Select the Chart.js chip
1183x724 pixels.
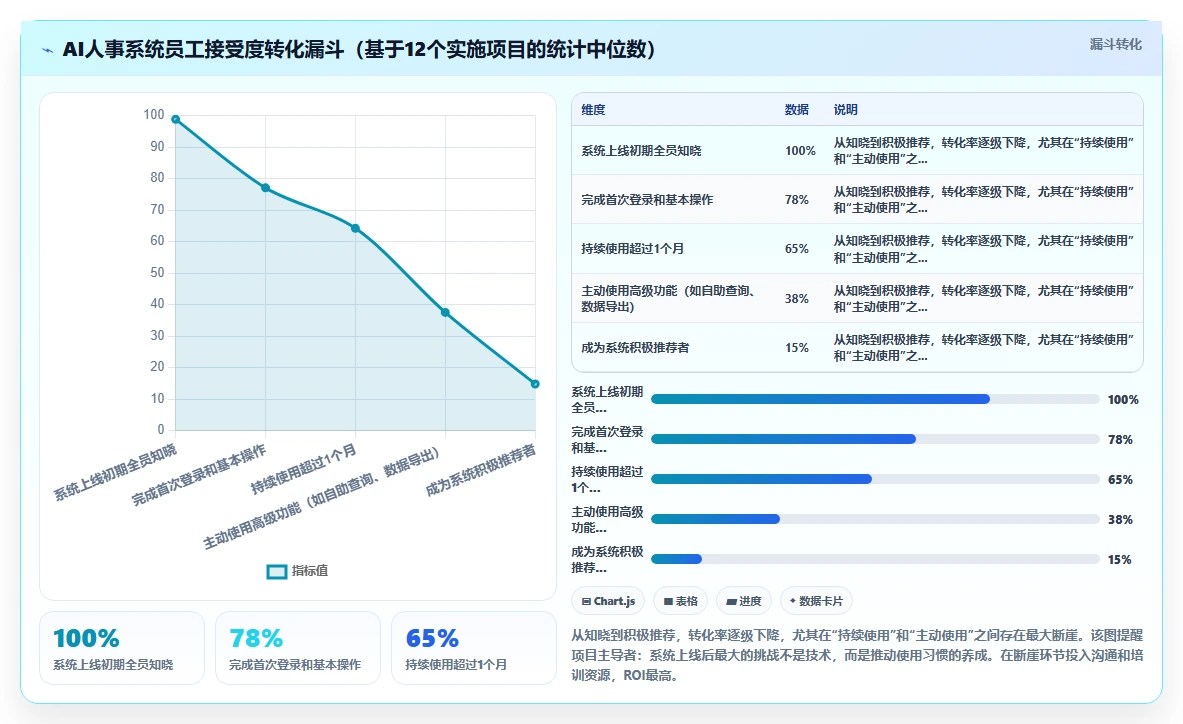point(608,601)
